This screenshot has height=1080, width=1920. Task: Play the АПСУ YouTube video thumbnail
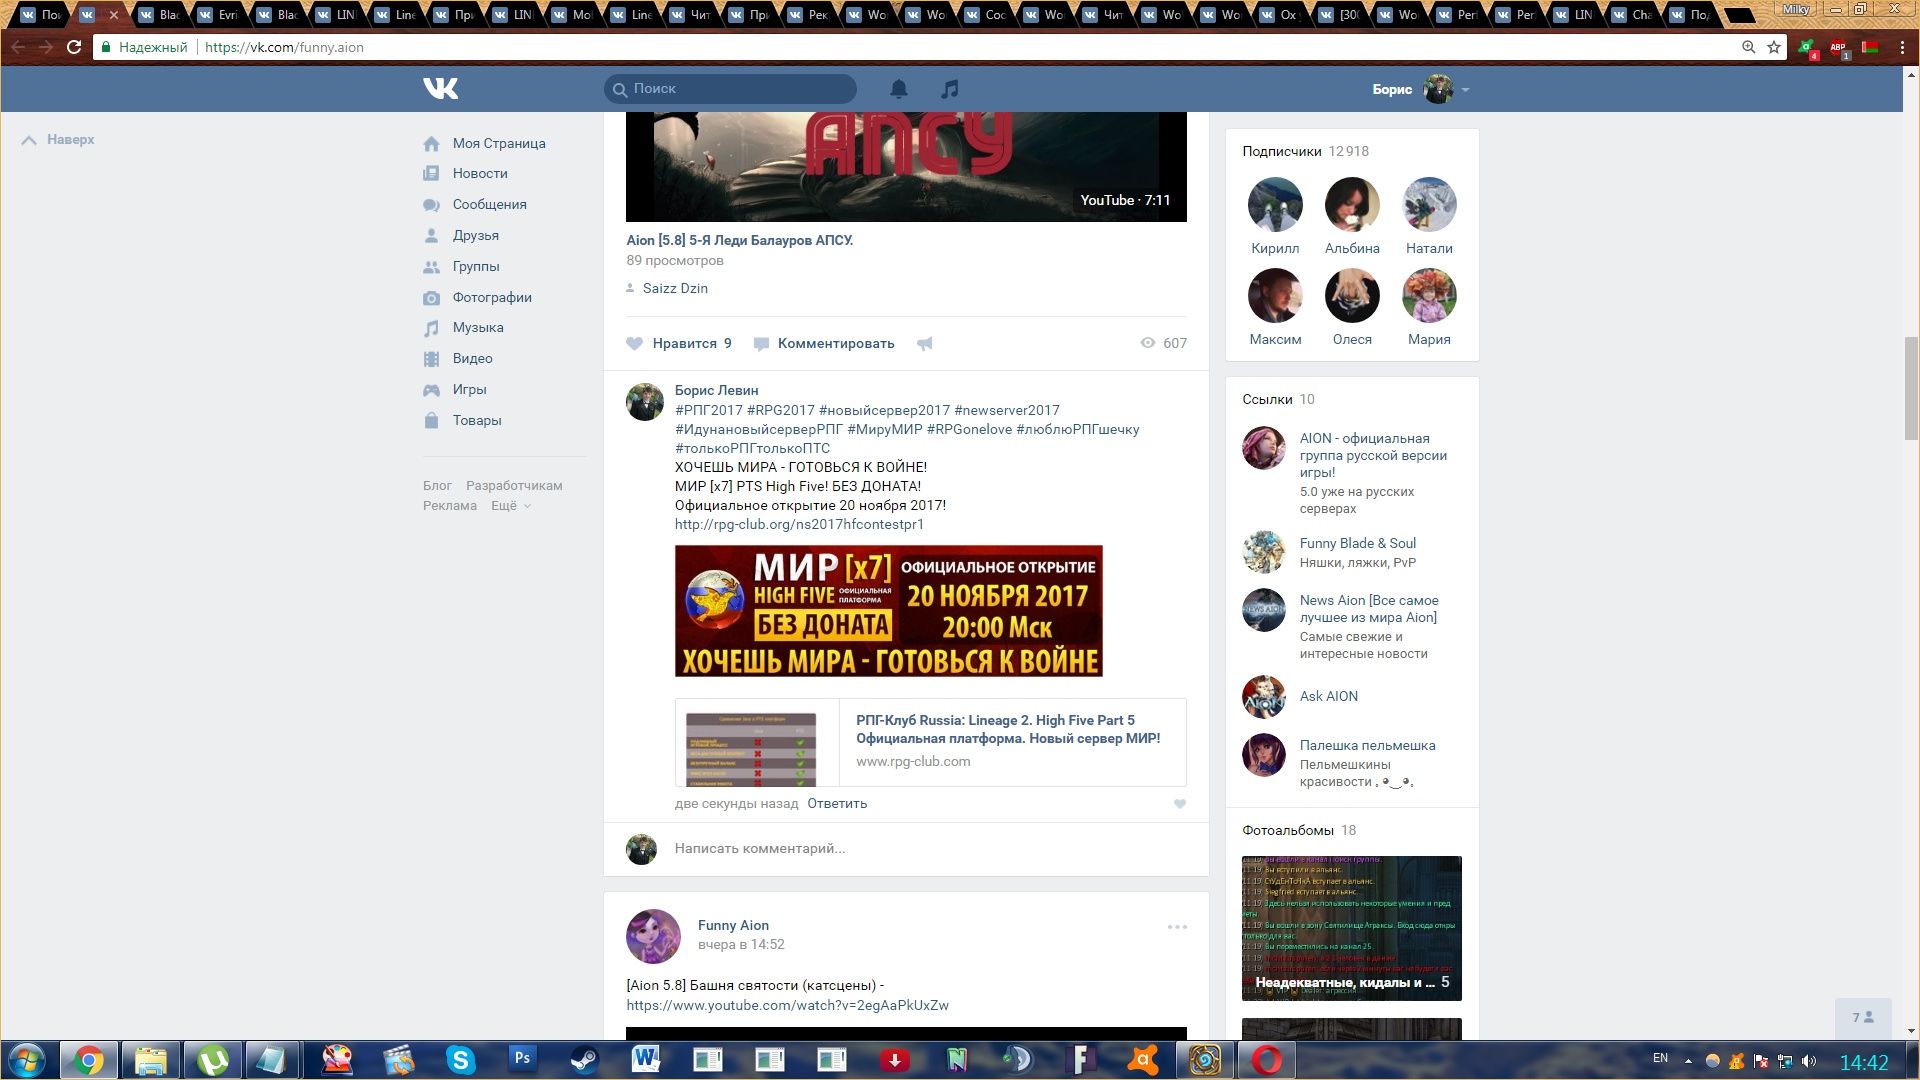[x=906, y=166]
